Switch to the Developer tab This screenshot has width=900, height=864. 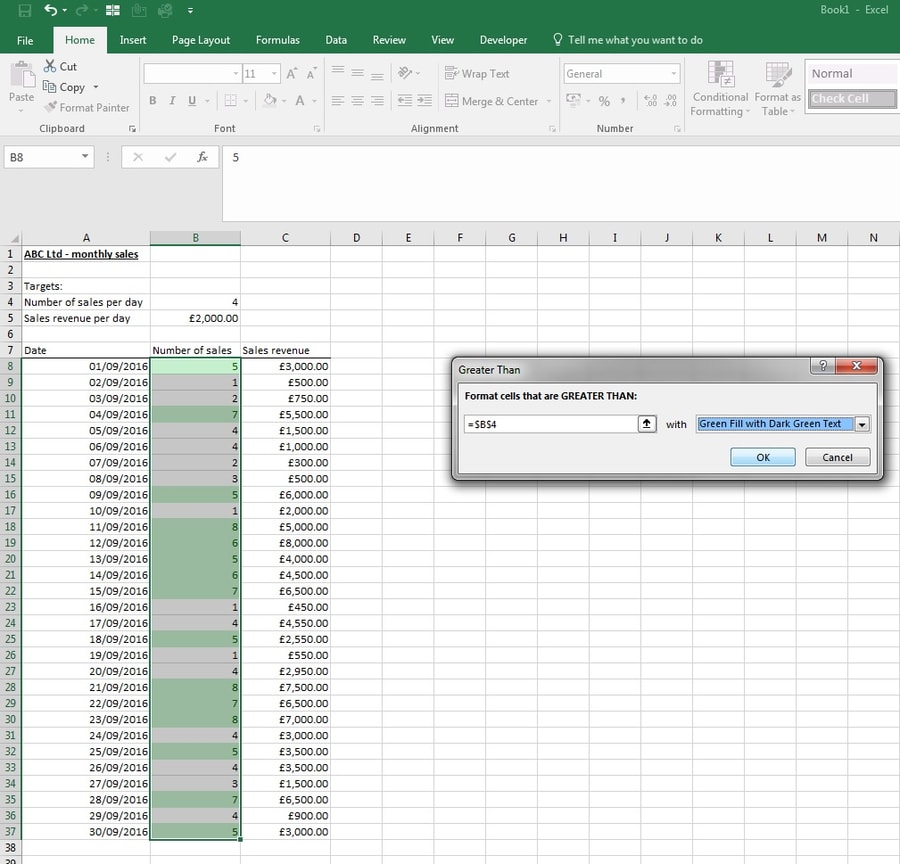pos(503,40)
